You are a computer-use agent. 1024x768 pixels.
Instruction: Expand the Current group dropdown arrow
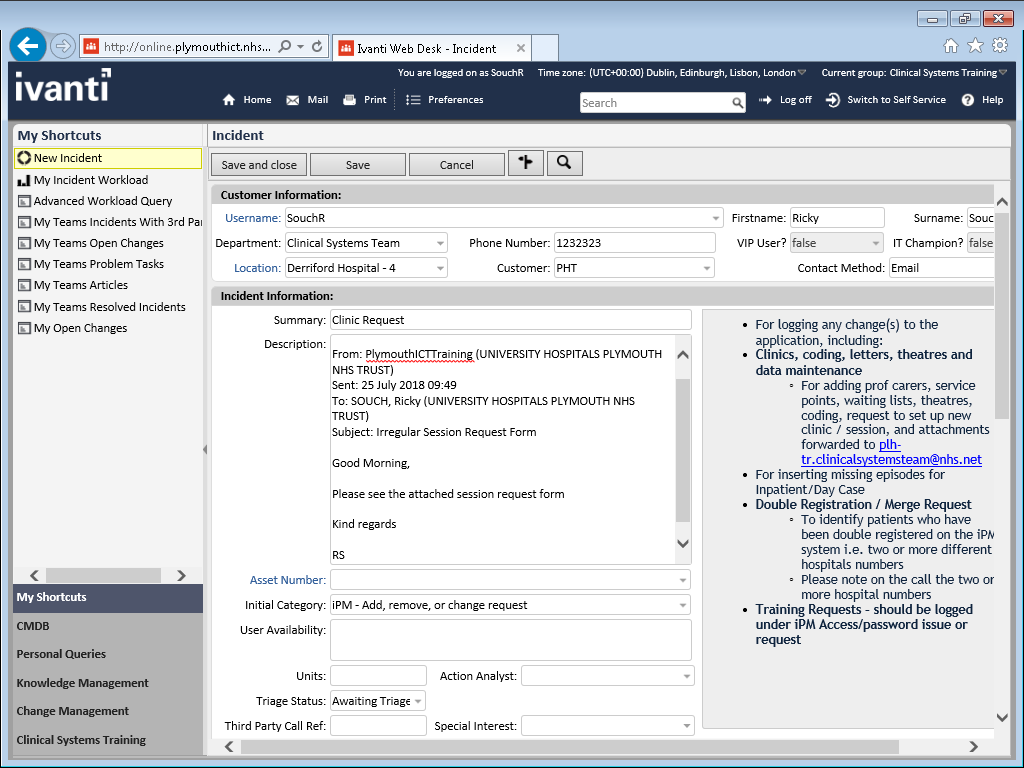[x=1003, y=72]
